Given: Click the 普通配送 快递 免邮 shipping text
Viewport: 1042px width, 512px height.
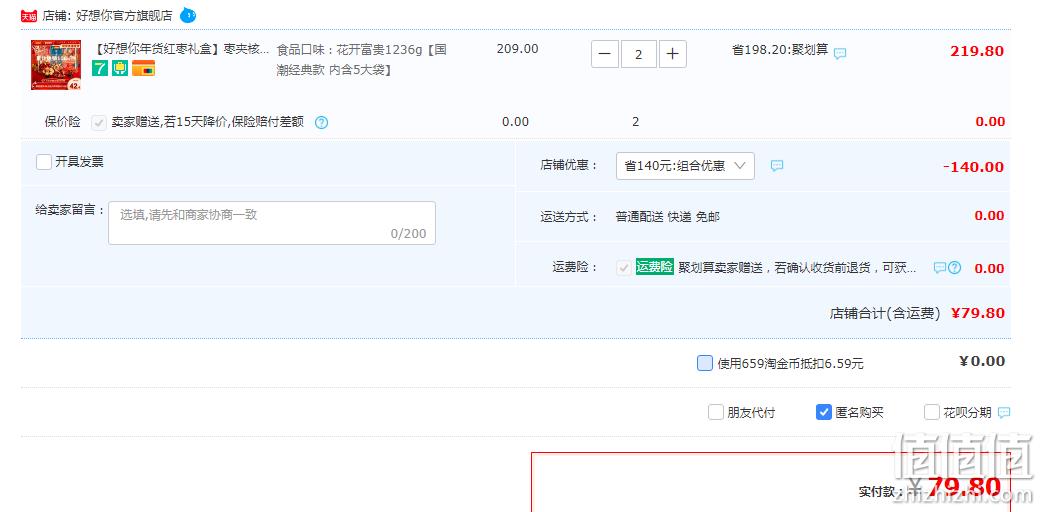Looking at the screenshot, I should [x=667, y=217].
